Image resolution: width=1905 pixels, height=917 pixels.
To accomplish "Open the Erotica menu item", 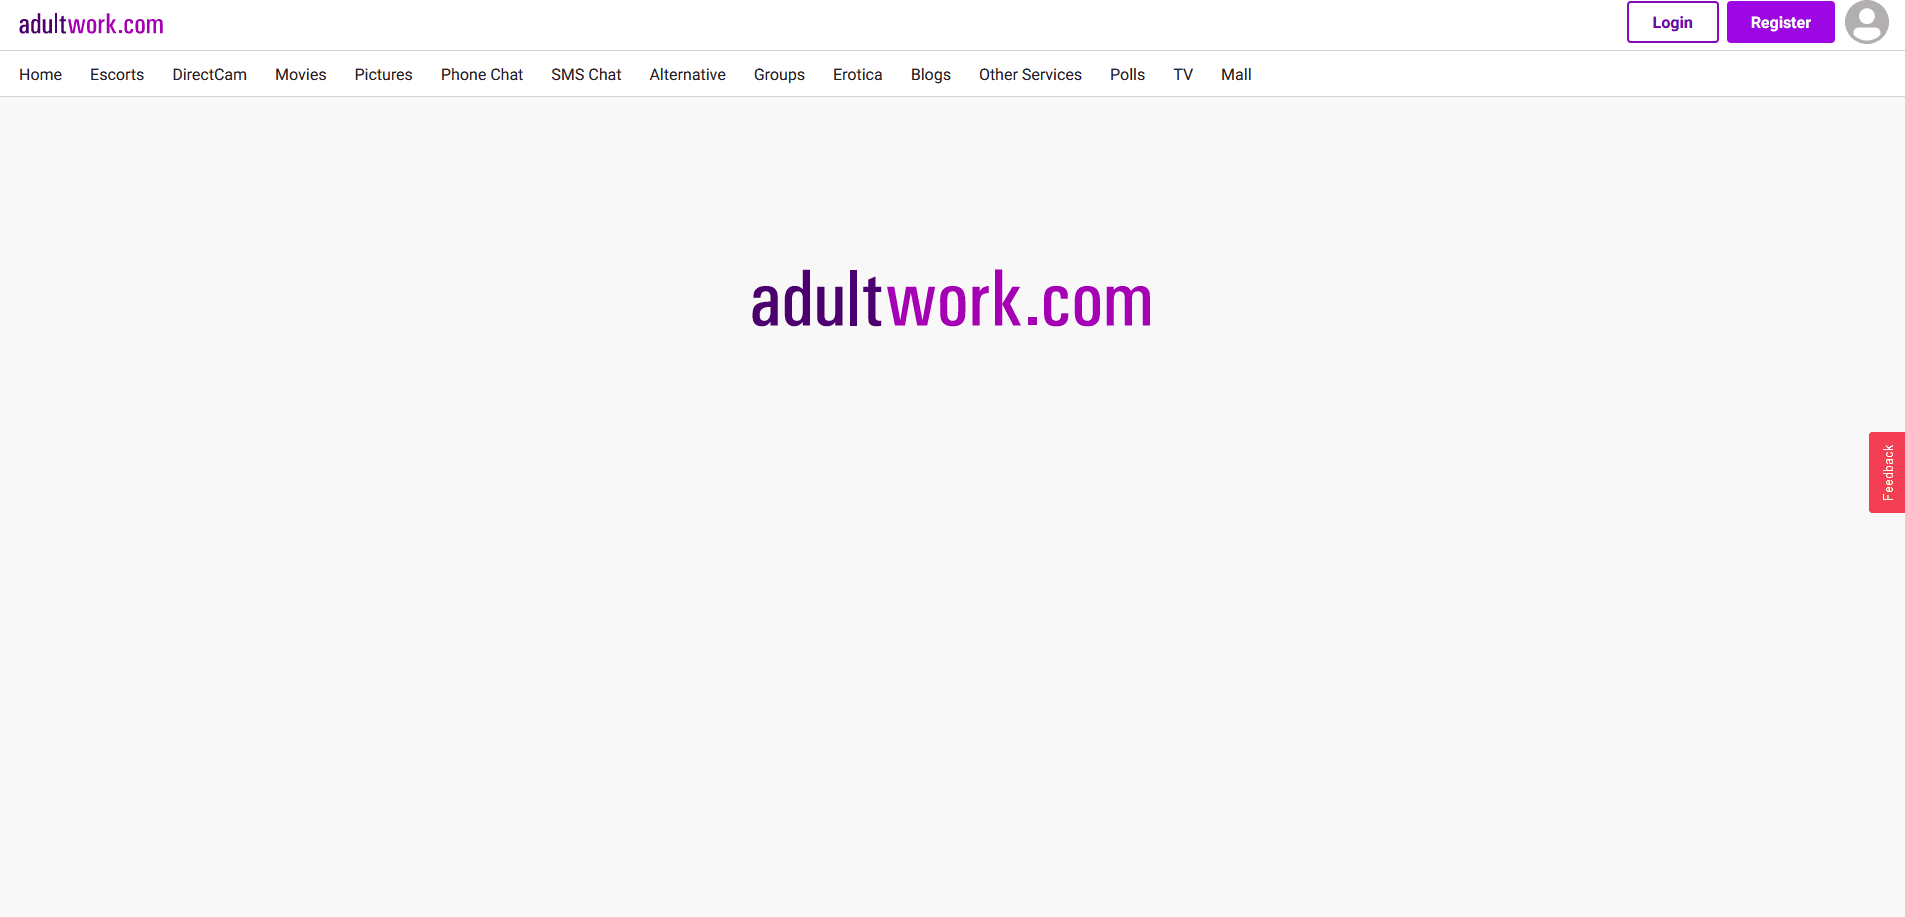I will tap(857, 74).
